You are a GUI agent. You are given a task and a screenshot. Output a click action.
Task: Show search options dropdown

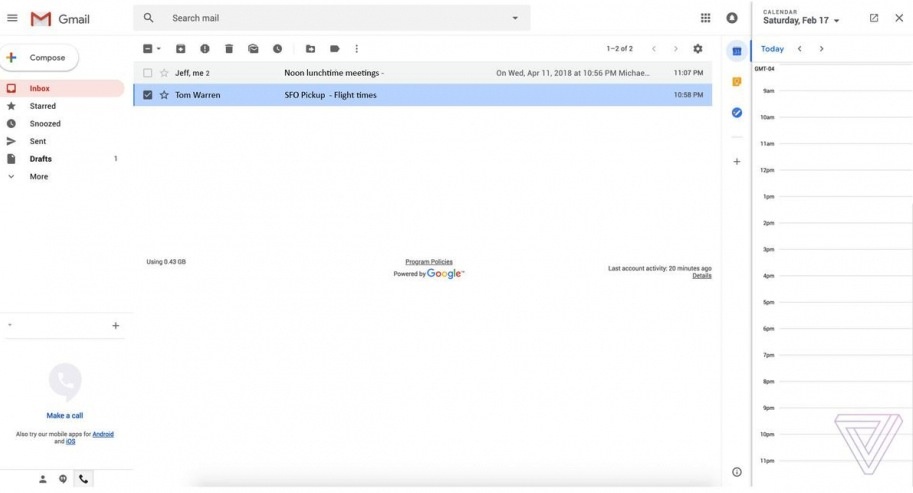[515, 18]
